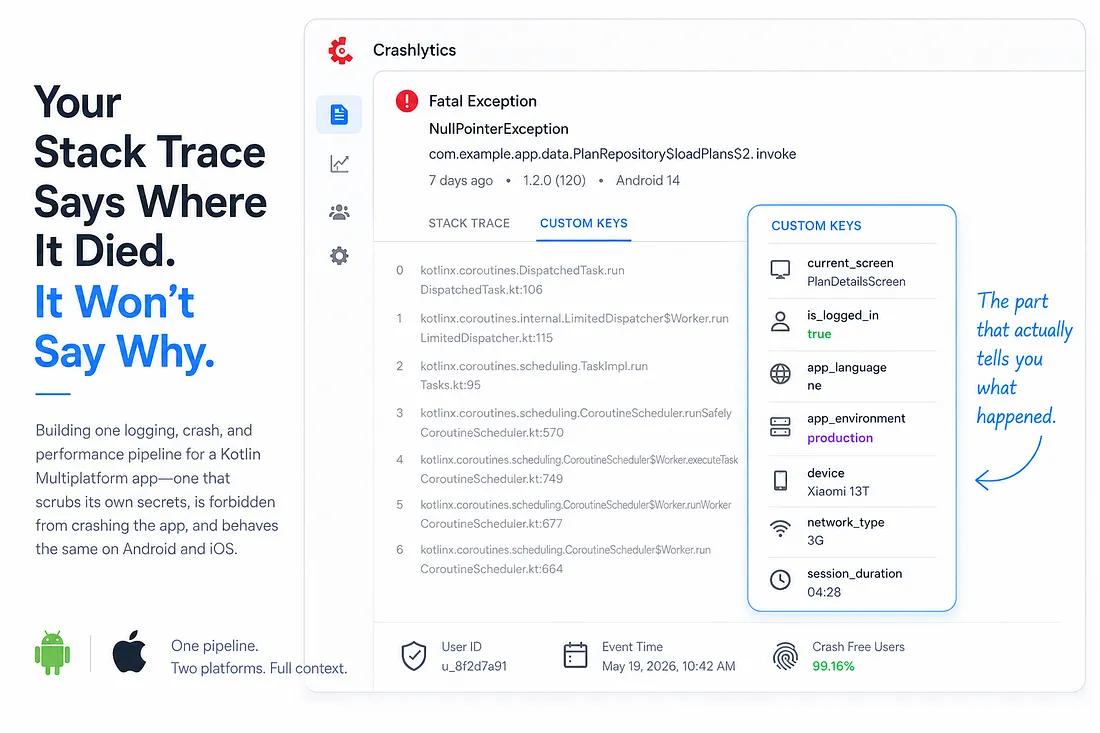The image size is (1100, 733).
Task: Switch to the CUSTOM KEYS tab
Action: pos(584,223)
